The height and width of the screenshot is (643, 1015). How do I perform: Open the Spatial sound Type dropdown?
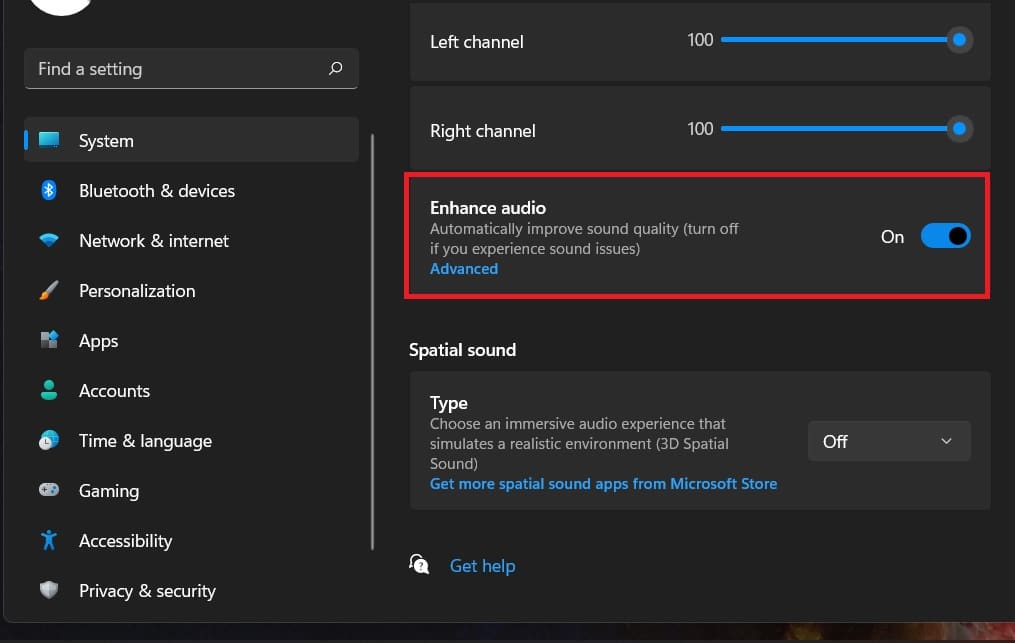889,441
